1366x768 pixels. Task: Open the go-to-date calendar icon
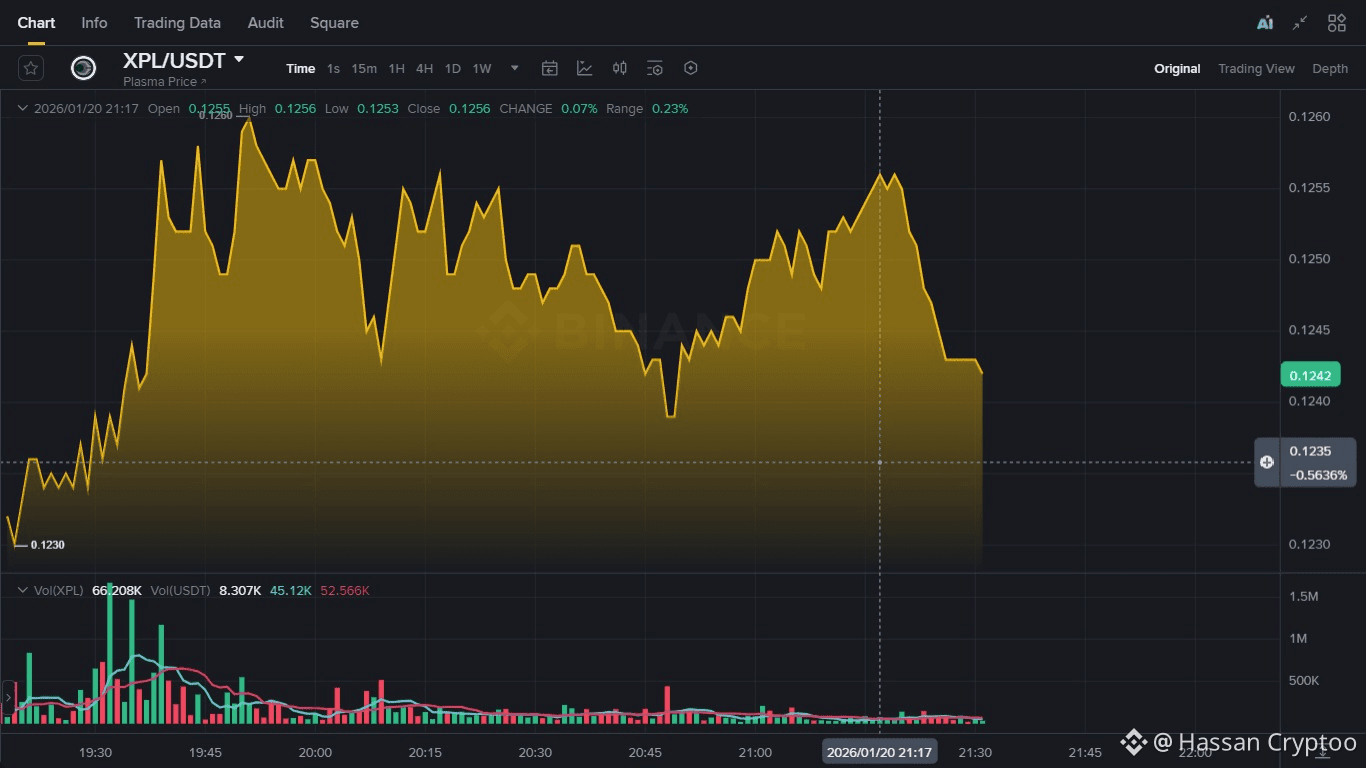[x=549, y=68]
